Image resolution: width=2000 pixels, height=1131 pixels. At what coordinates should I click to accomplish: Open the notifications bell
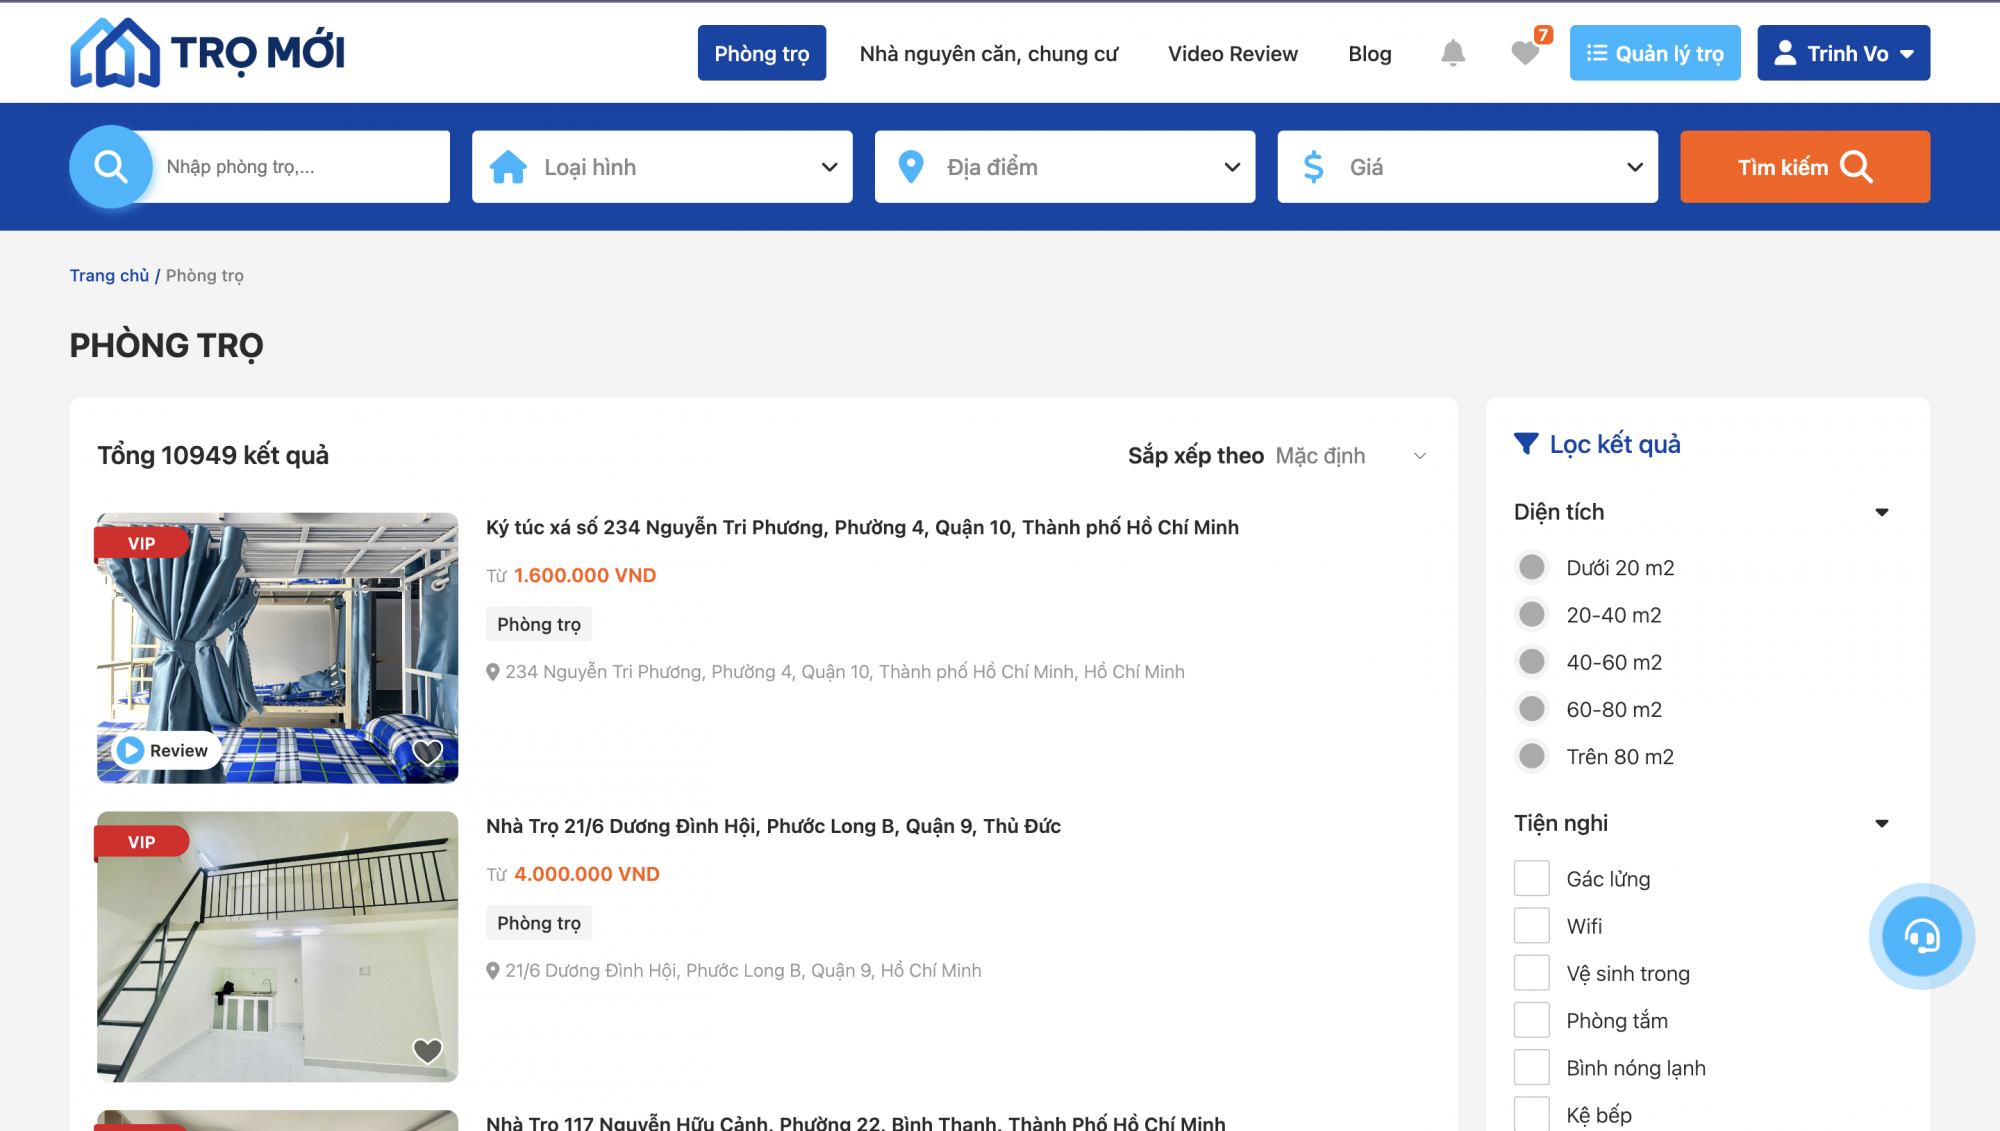[x=1453, y=53]
